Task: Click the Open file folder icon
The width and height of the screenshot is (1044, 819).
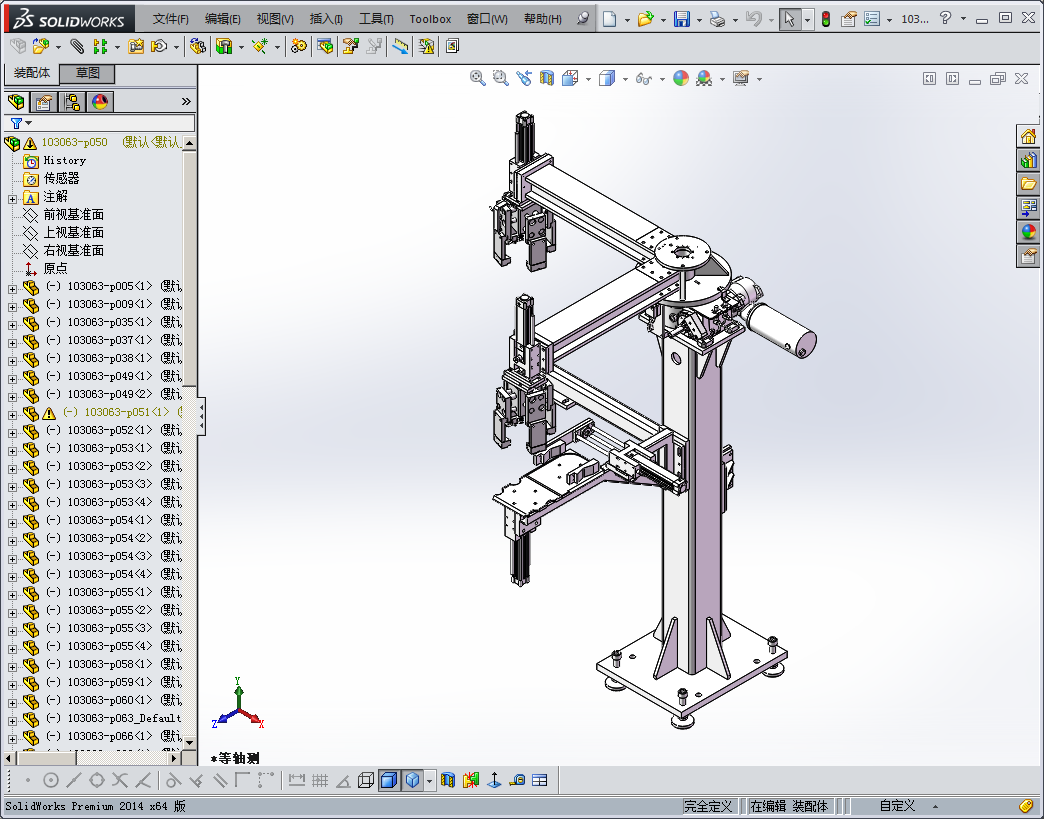Action: coord(645,19)
